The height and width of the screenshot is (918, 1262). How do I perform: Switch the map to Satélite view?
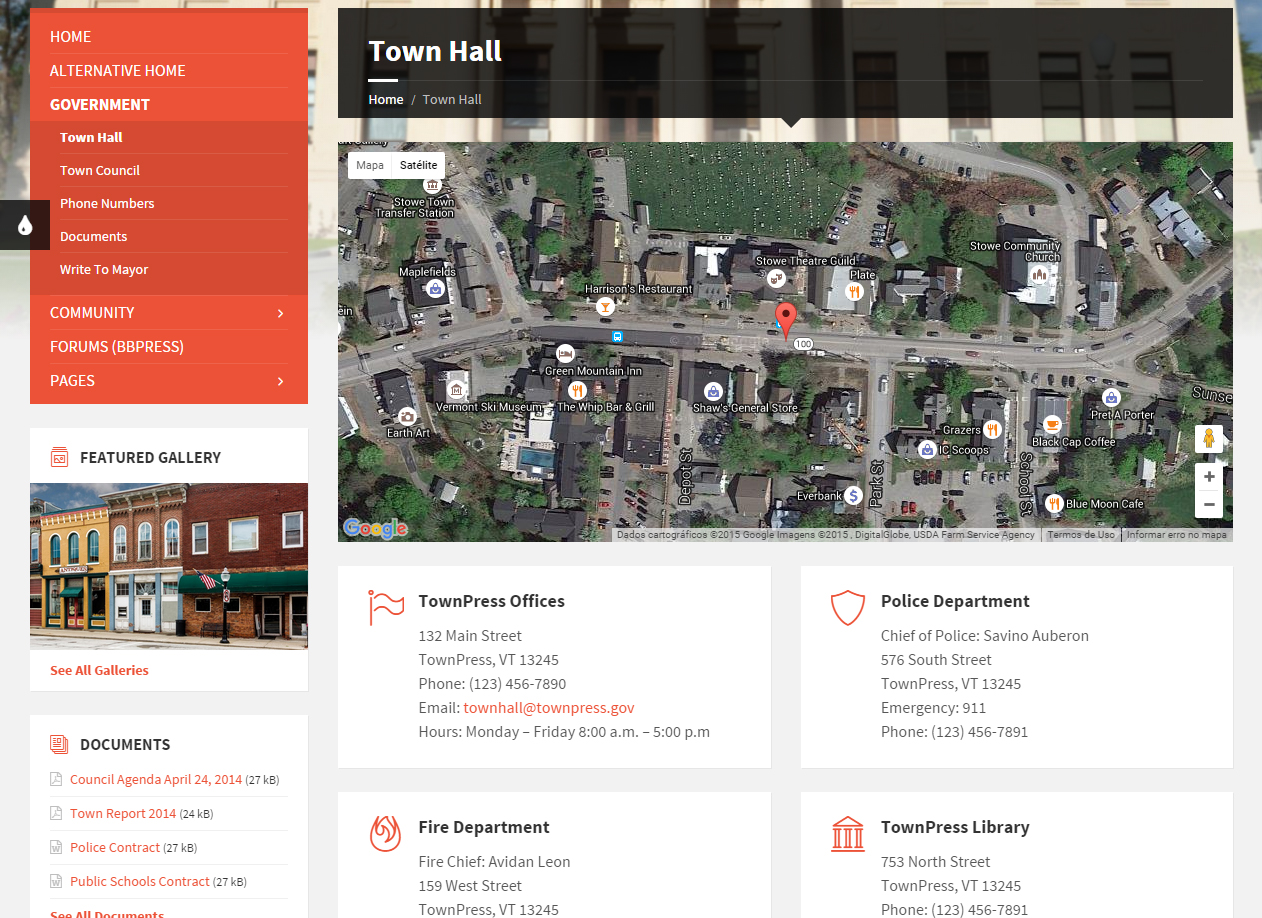pyautogui.click(x=418, y=165)
